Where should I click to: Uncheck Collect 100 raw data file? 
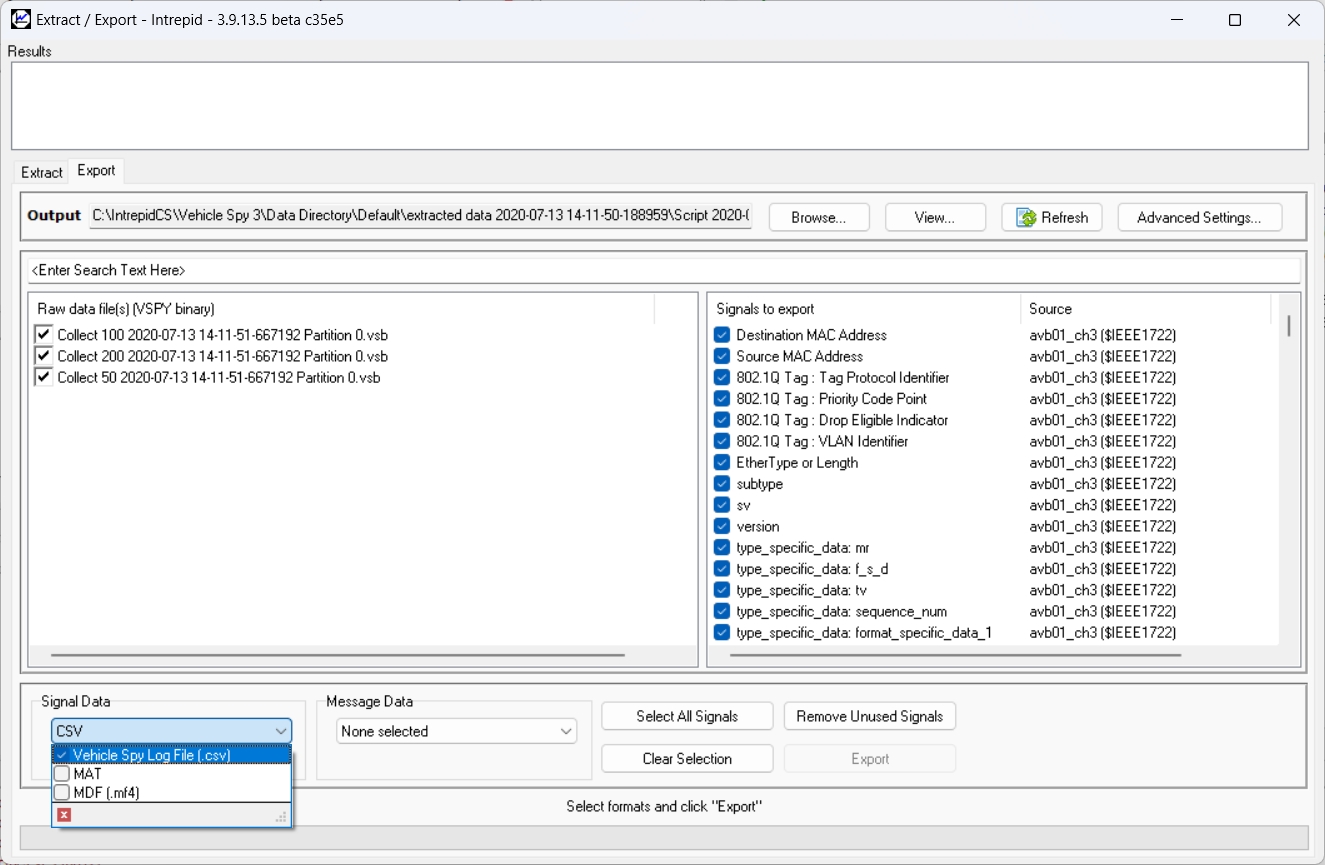(x=43, y=335)
